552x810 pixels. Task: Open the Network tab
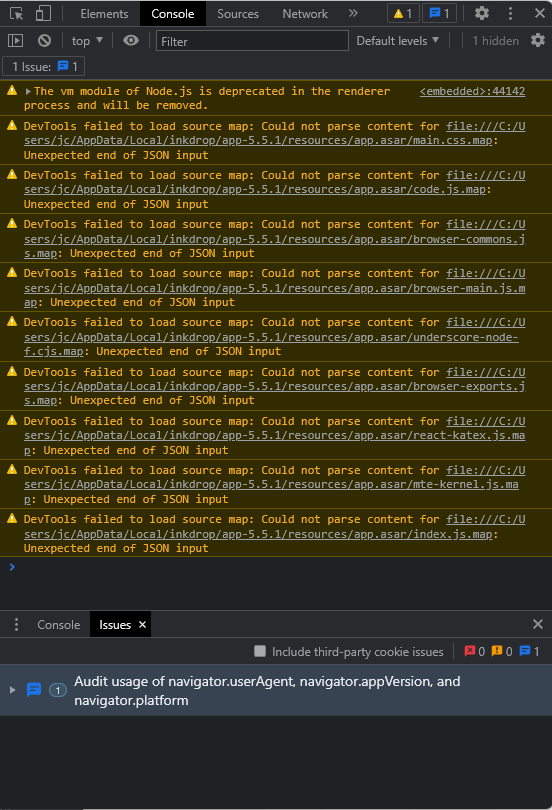(x=305, y=14)
